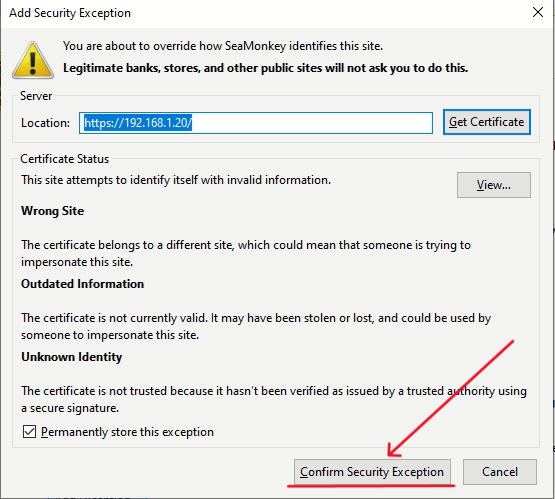Toggle Permanently store this exception checkbox
This screenshot has height=499, width=555.
point(29,432)
